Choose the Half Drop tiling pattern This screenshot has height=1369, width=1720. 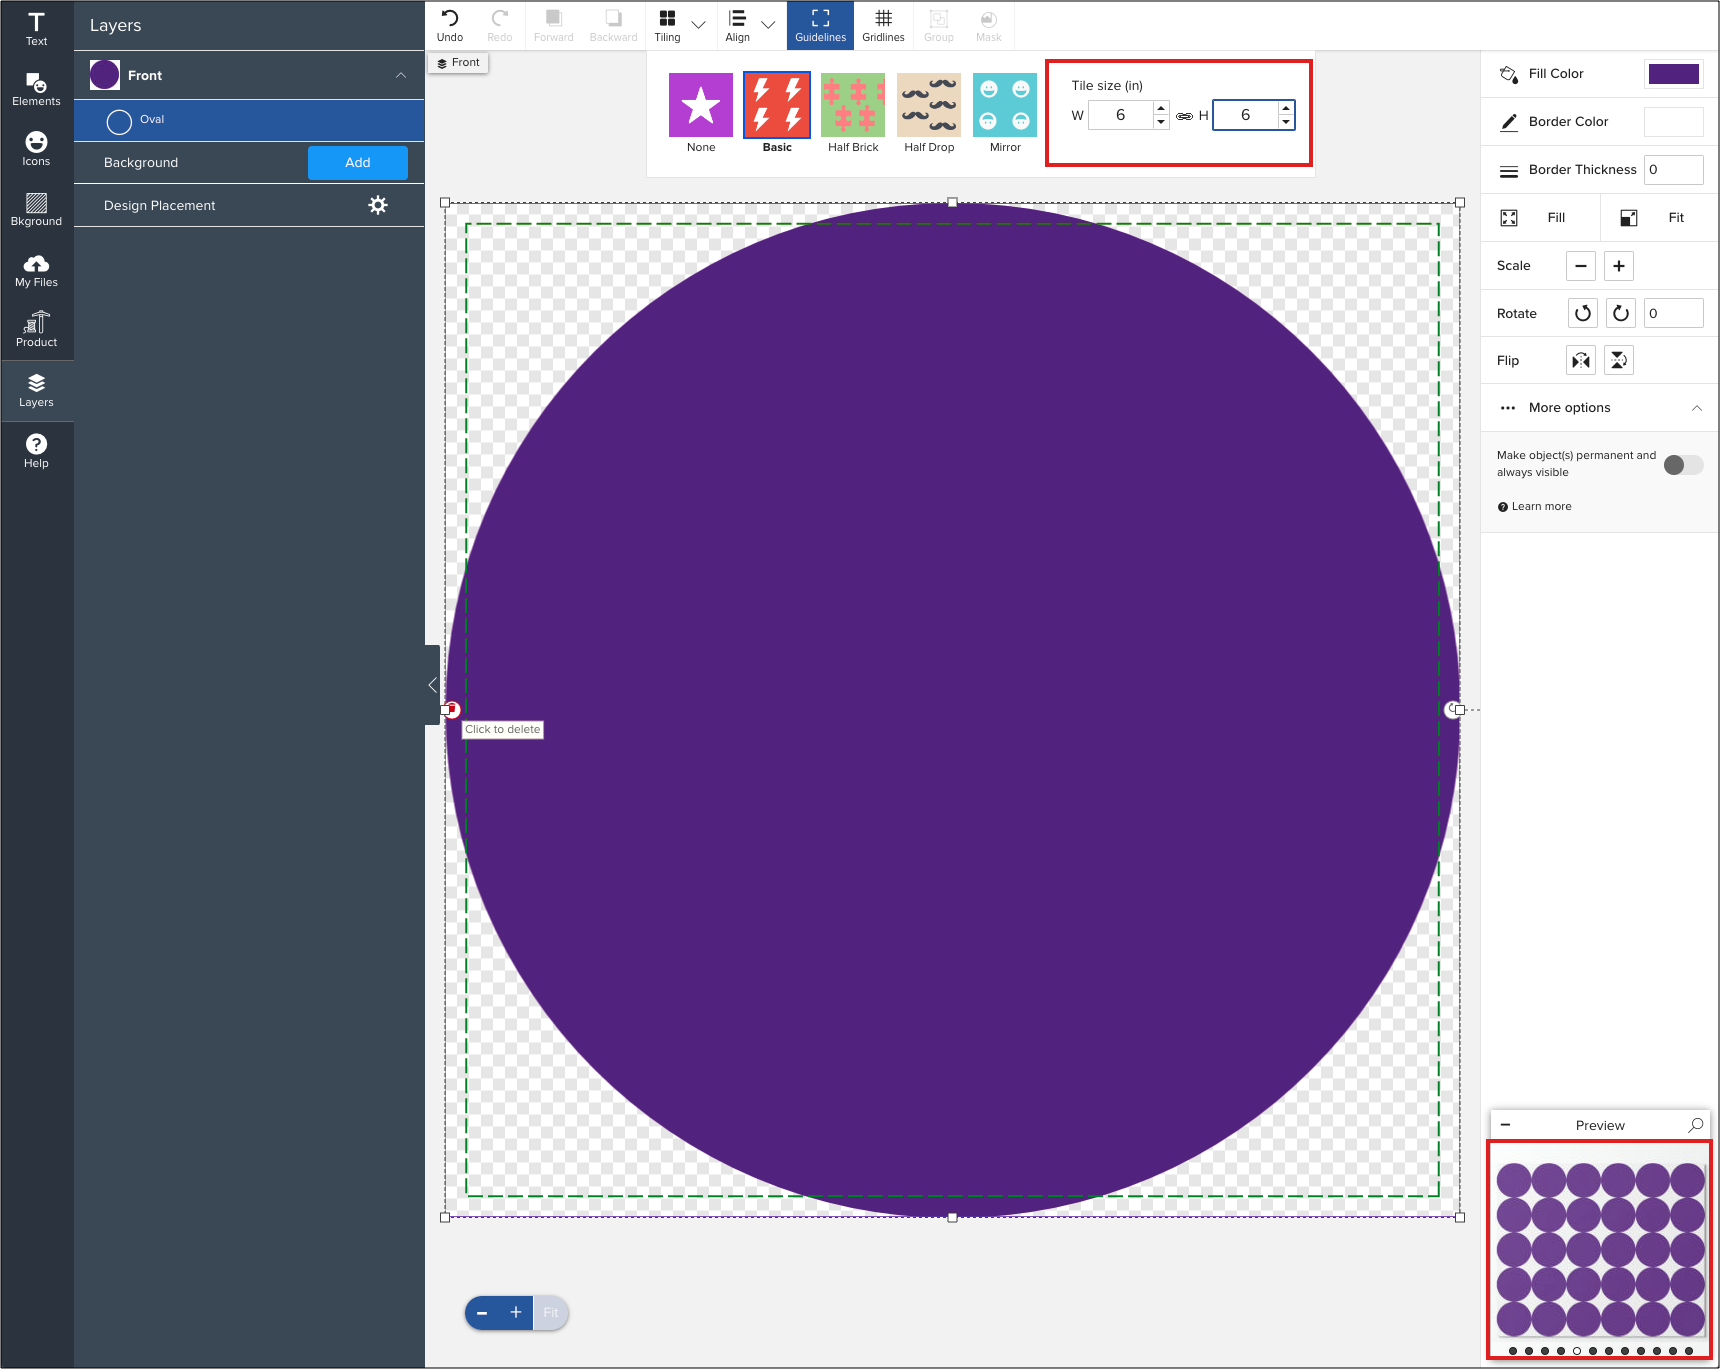pos(929,105)
